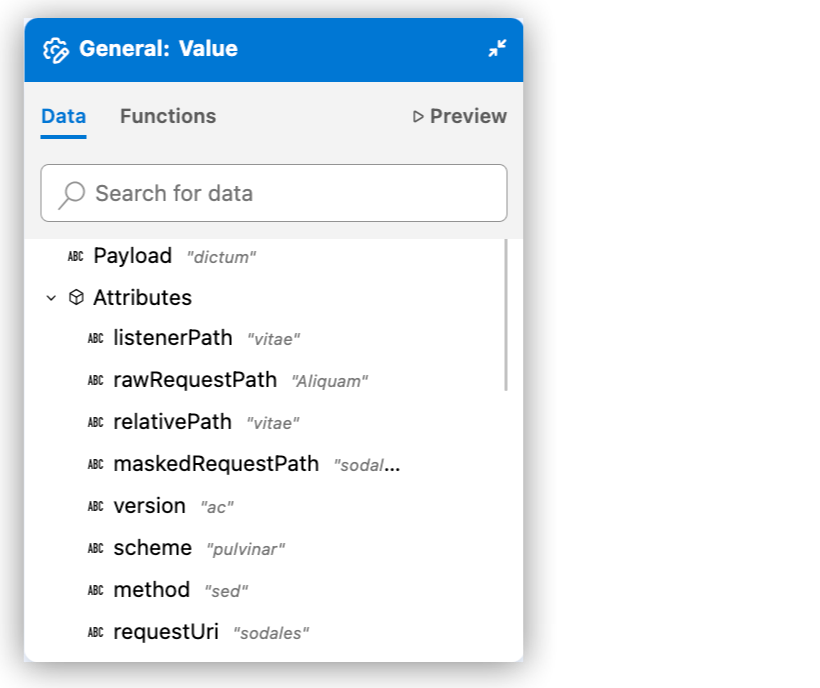Switch to the Data tab
Image resolution: width=820 pixels, height=688 pixels.
point(63,116)
